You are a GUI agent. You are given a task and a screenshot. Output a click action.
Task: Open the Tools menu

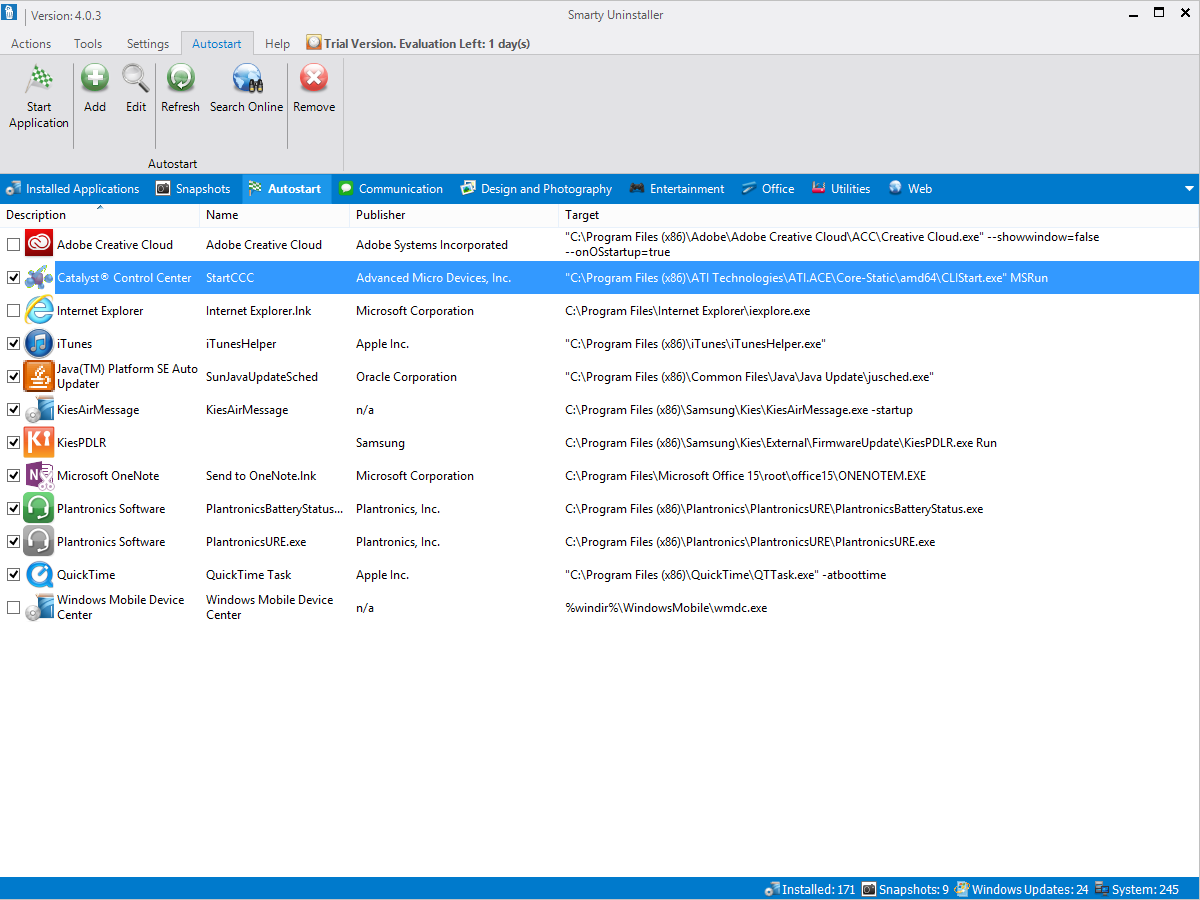point(88,44)
